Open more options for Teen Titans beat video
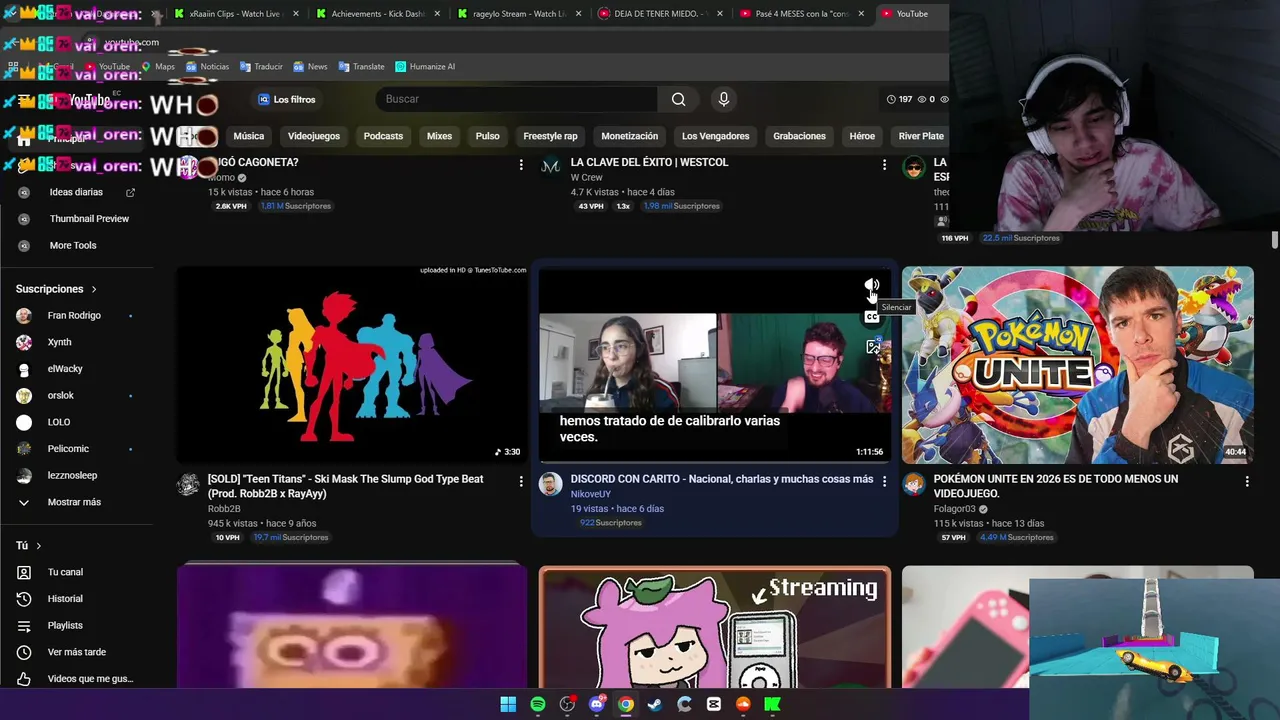 coord(521,481)
